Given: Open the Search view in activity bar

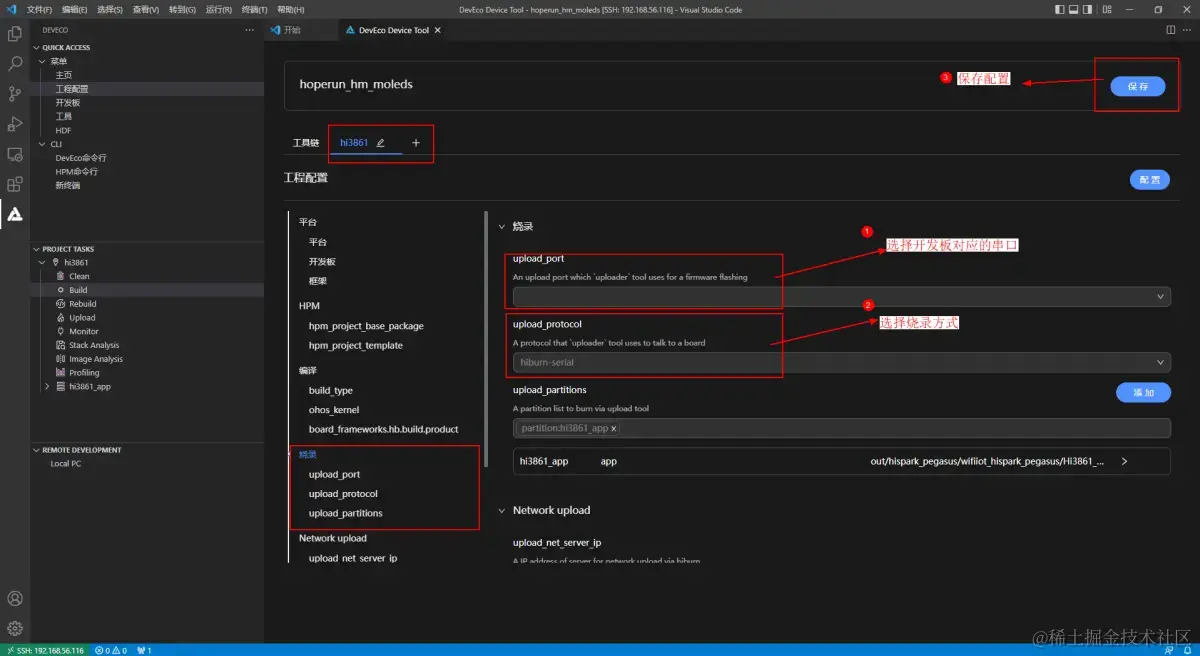Looking at the screenshot, I should tap(15, 64).
